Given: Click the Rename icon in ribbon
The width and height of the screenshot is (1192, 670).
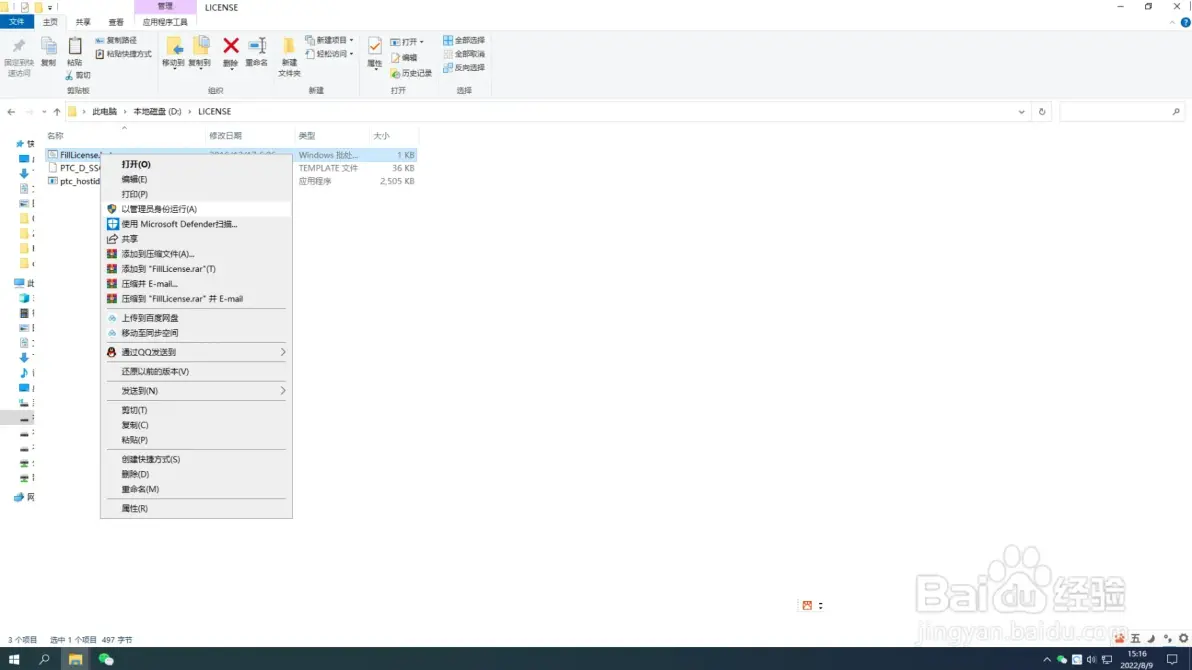Looking at the screenshot, I should (257, 46).
